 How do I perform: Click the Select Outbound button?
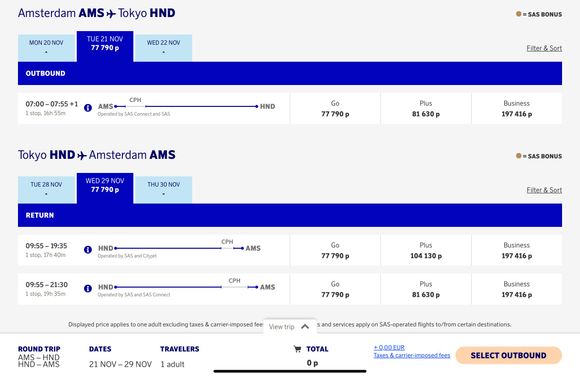tap(509, 355)
